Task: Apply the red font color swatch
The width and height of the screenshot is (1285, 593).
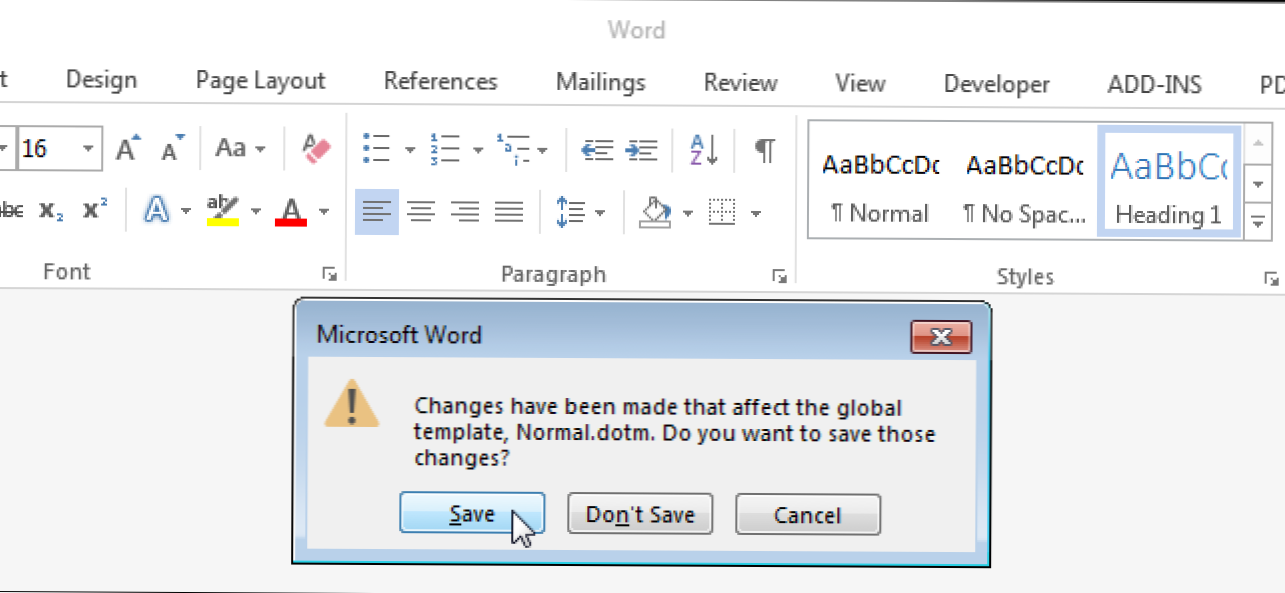Action: coord(291,211)
